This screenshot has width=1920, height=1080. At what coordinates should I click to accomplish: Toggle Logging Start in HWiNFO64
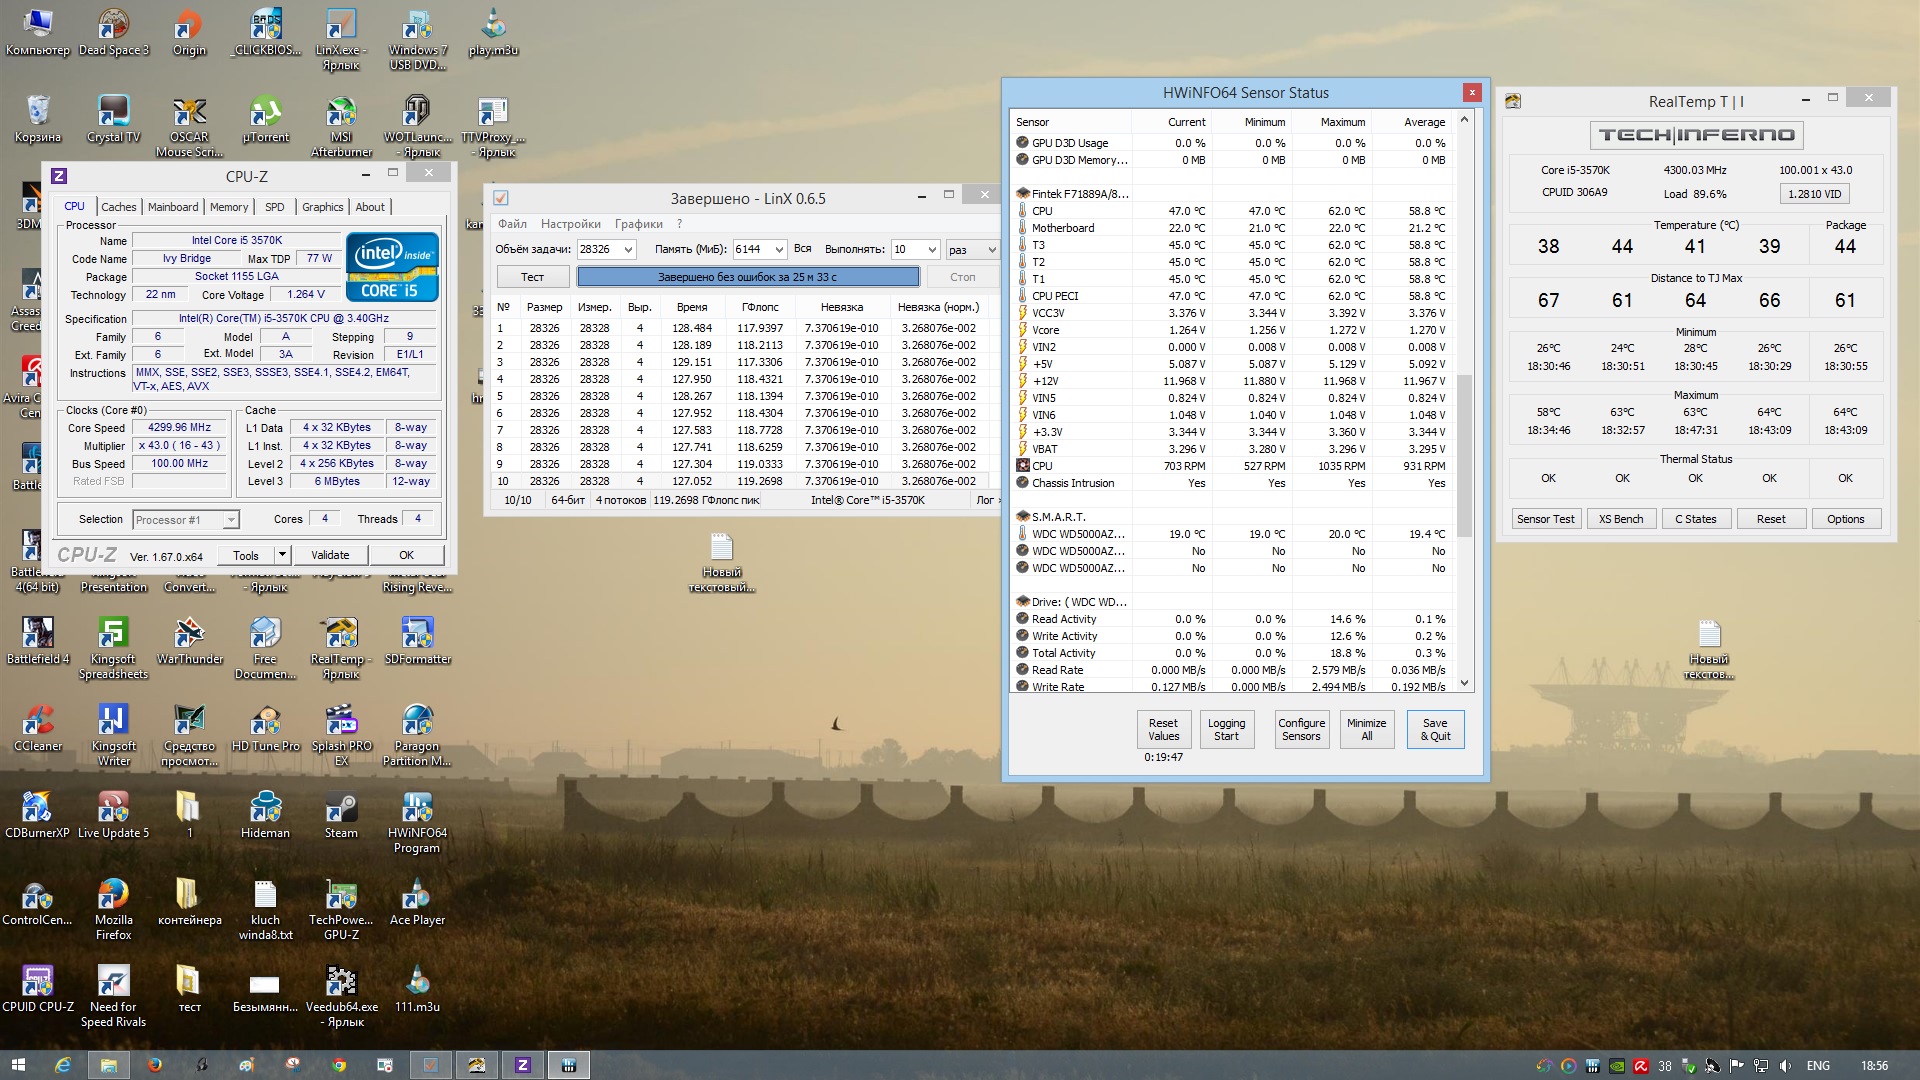(1226, 730)
